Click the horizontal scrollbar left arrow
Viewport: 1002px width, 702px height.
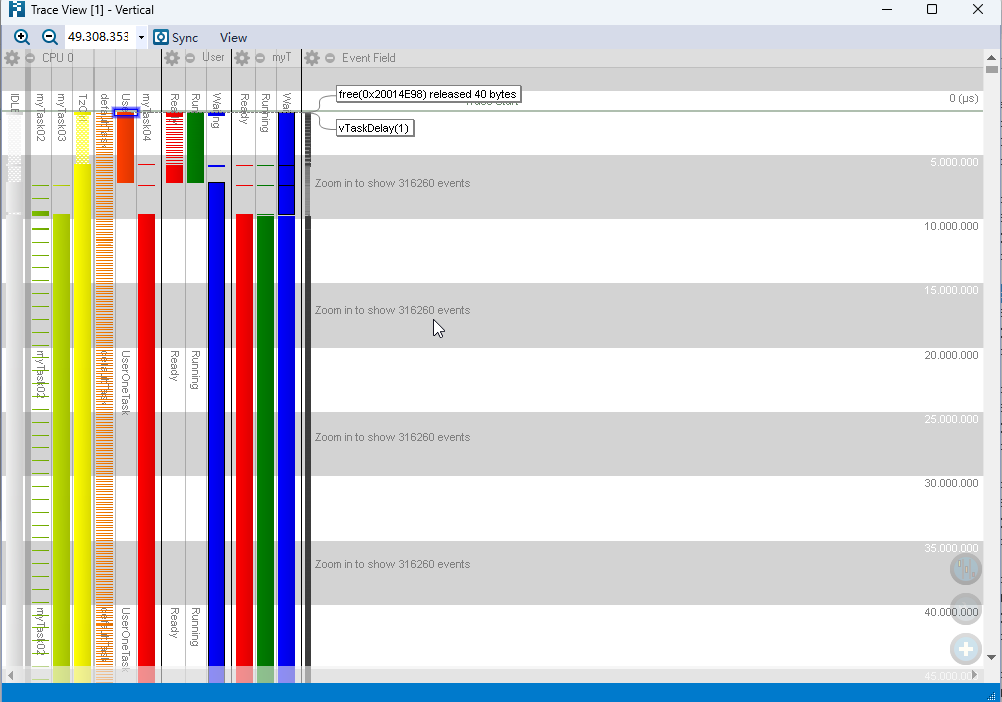pos(10,675)
